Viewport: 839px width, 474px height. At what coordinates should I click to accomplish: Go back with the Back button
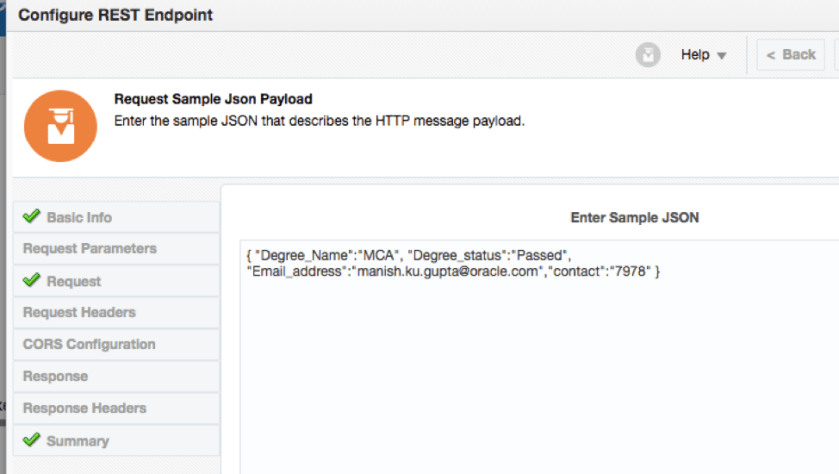[x=790, y=54]
